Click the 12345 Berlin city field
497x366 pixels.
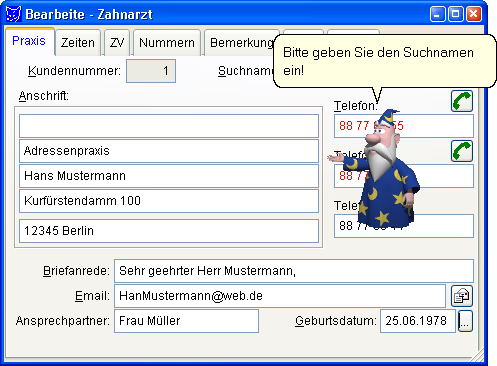tap(169, 231)
